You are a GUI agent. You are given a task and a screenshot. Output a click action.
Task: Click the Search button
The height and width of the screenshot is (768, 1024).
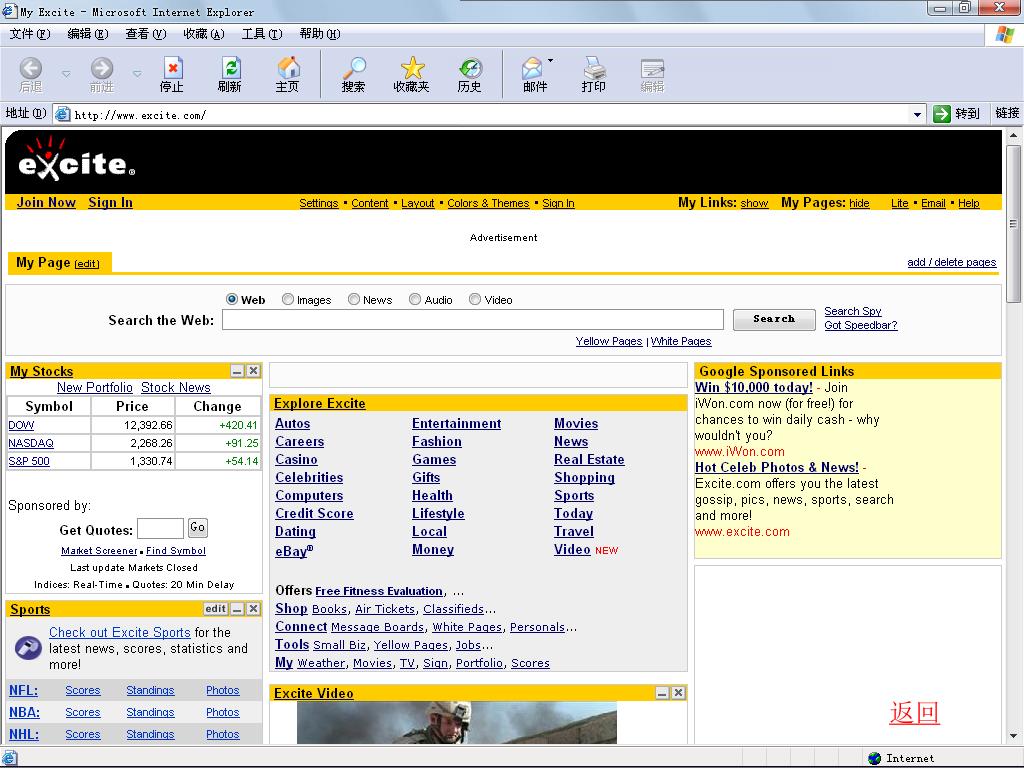774,319
